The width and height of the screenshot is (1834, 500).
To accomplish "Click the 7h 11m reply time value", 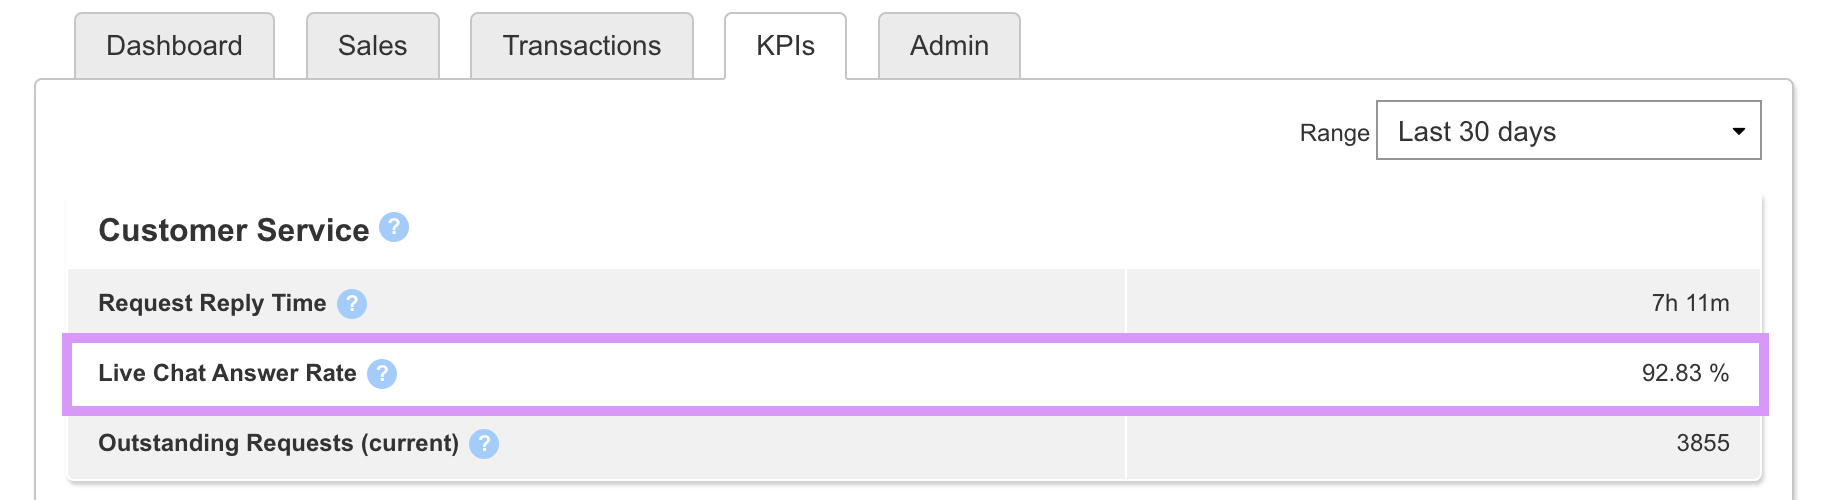I will 1690,303.
